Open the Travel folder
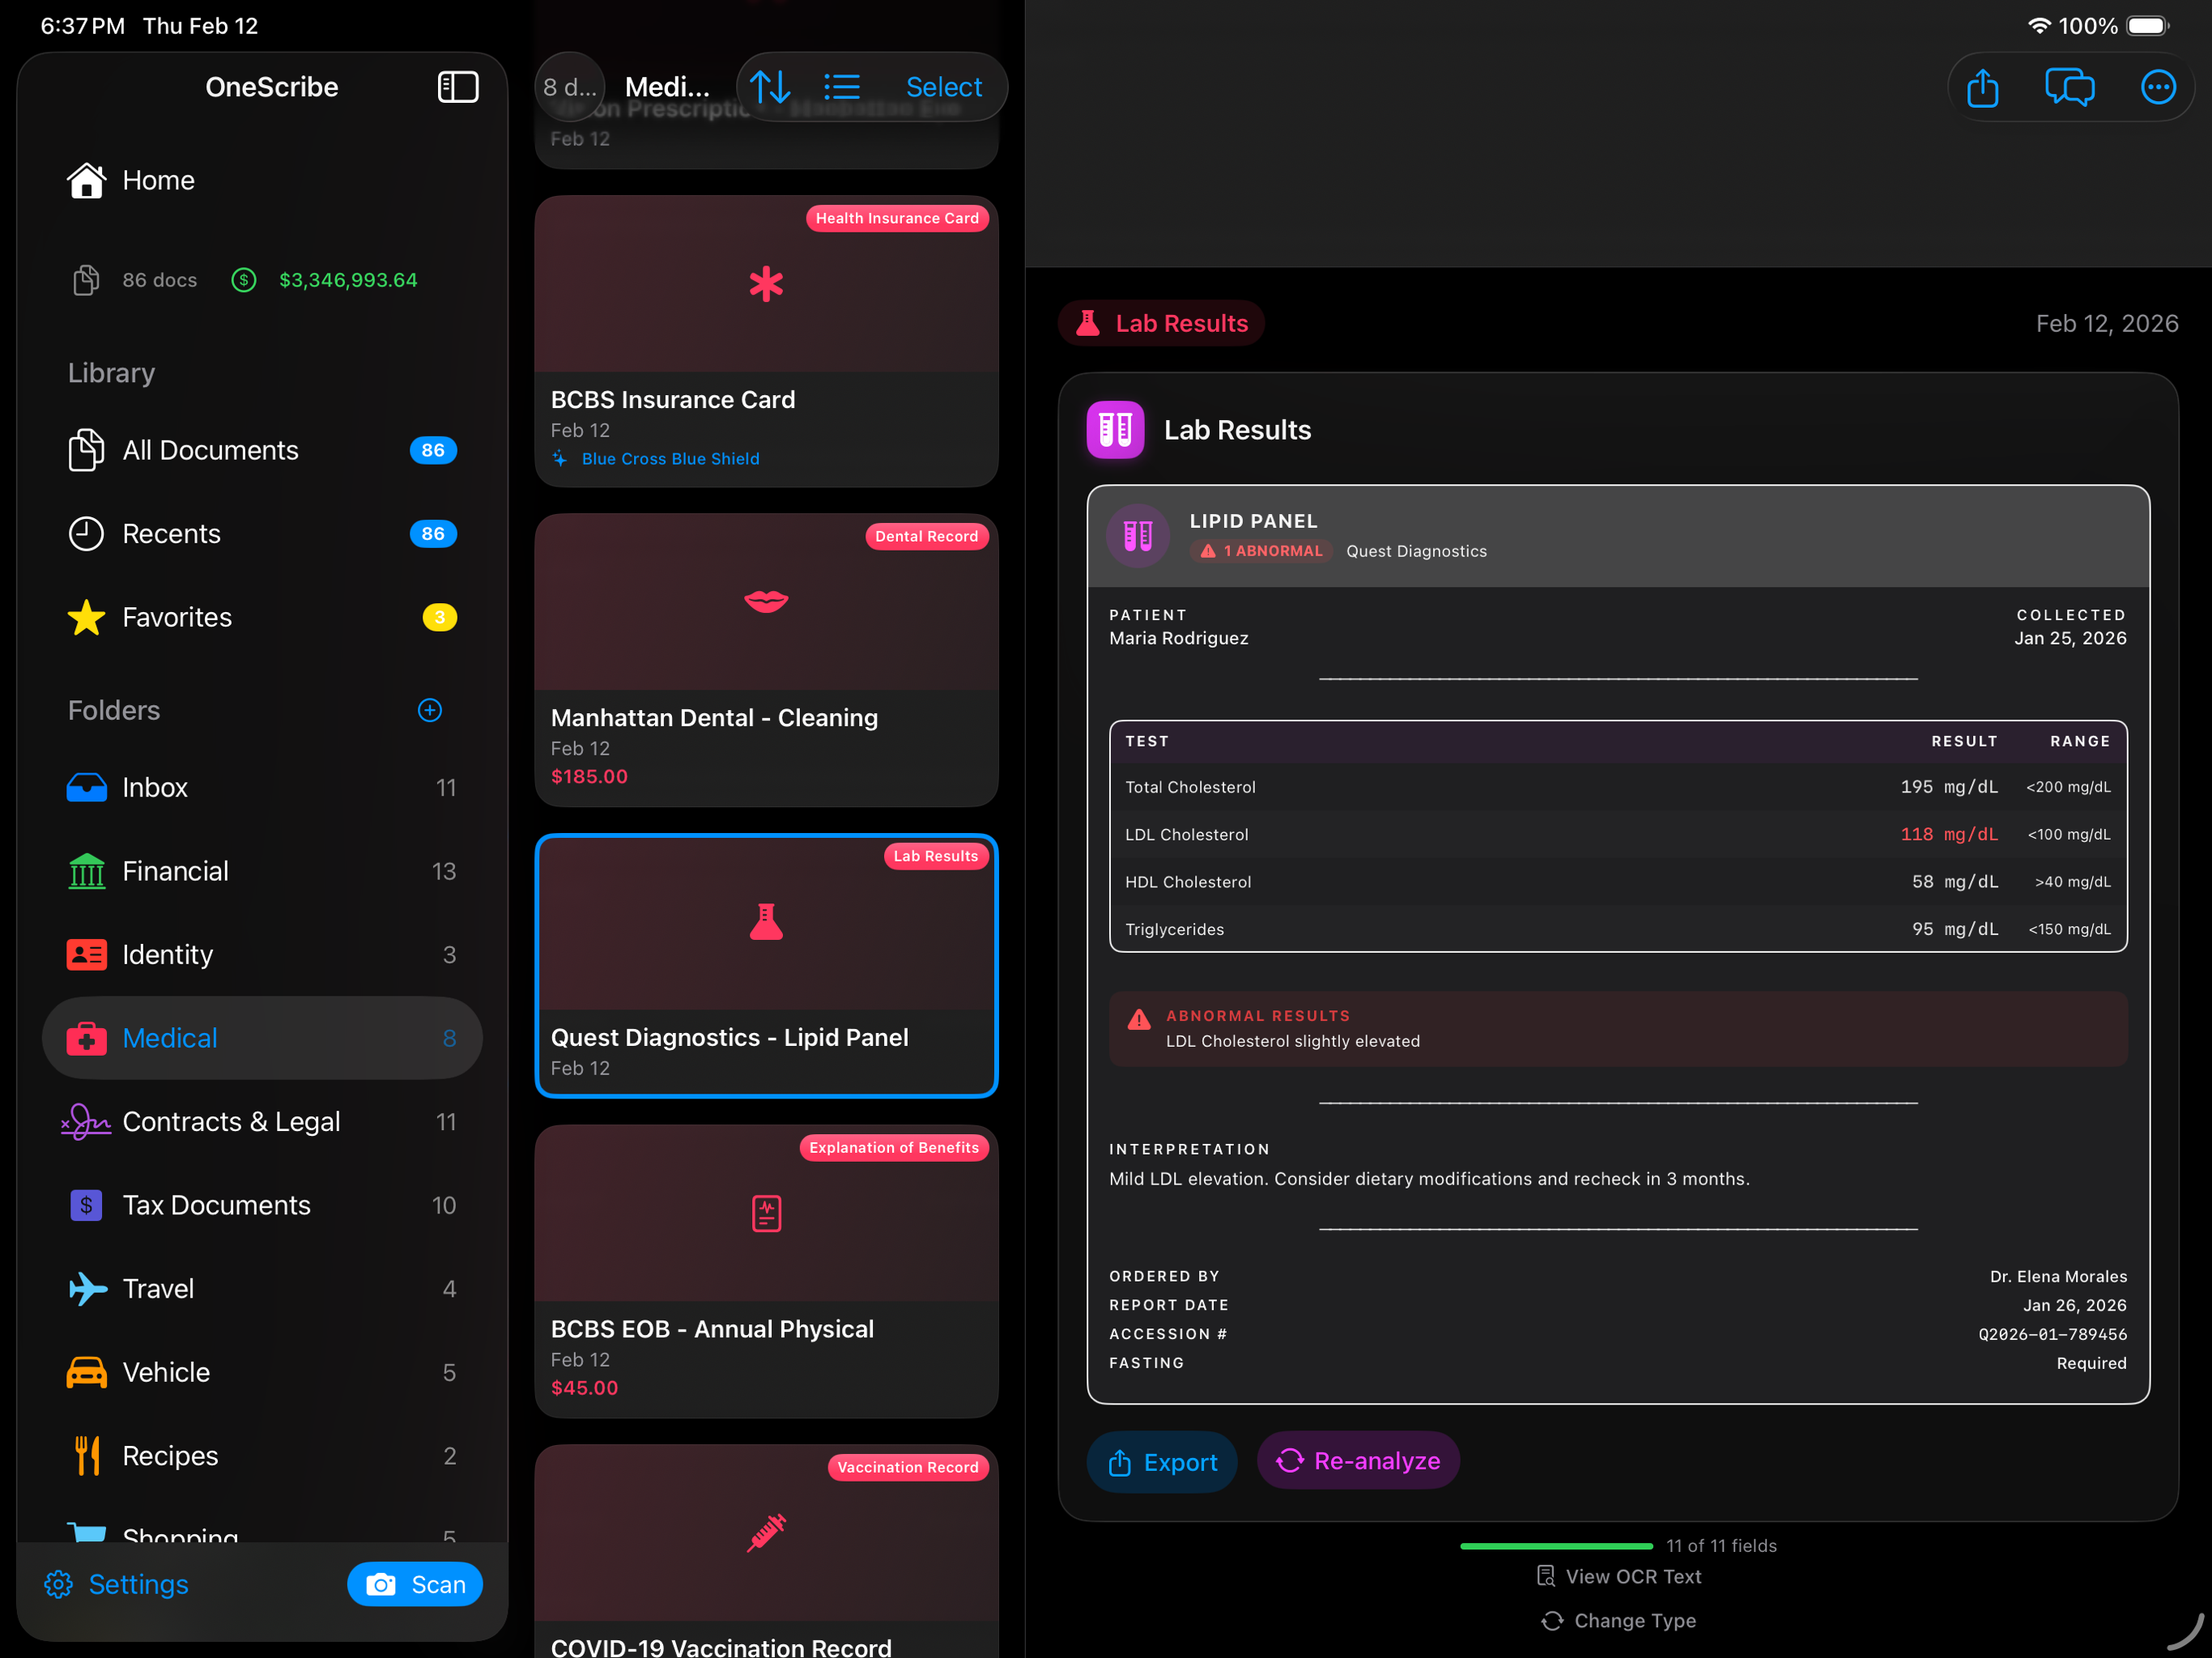 [262, 1289]
